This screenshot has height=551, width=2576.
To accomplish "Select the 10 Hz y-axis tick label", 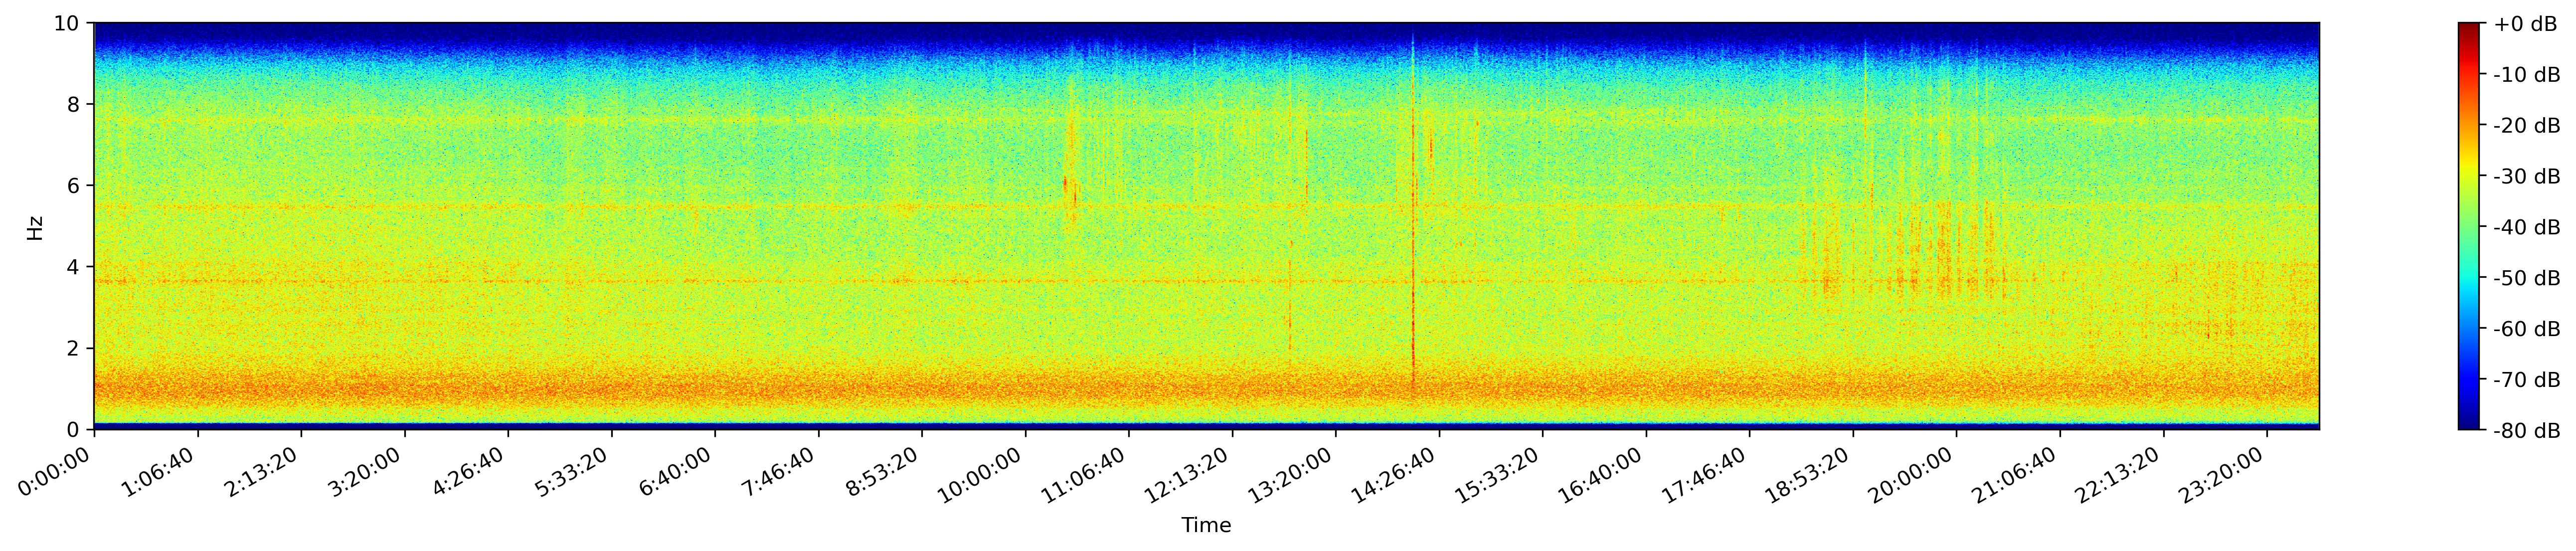I will [68, 23].
